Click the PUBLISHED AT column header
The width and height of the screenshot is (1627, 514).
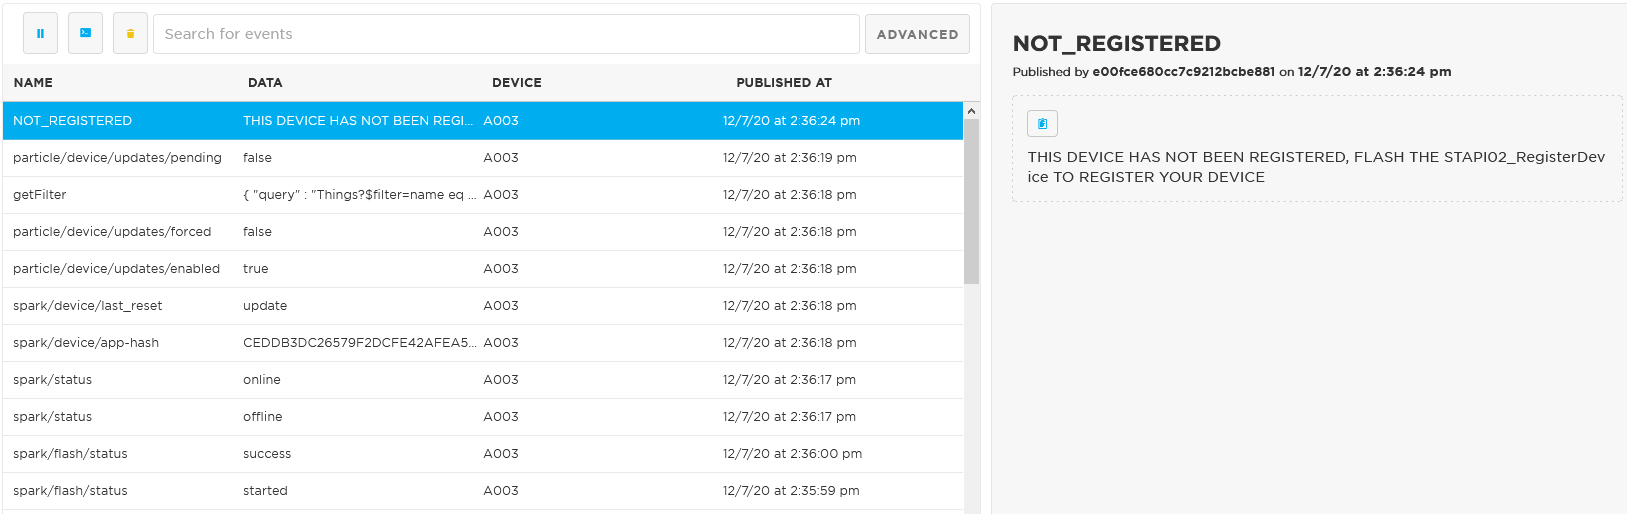click(x=784, y=83)
